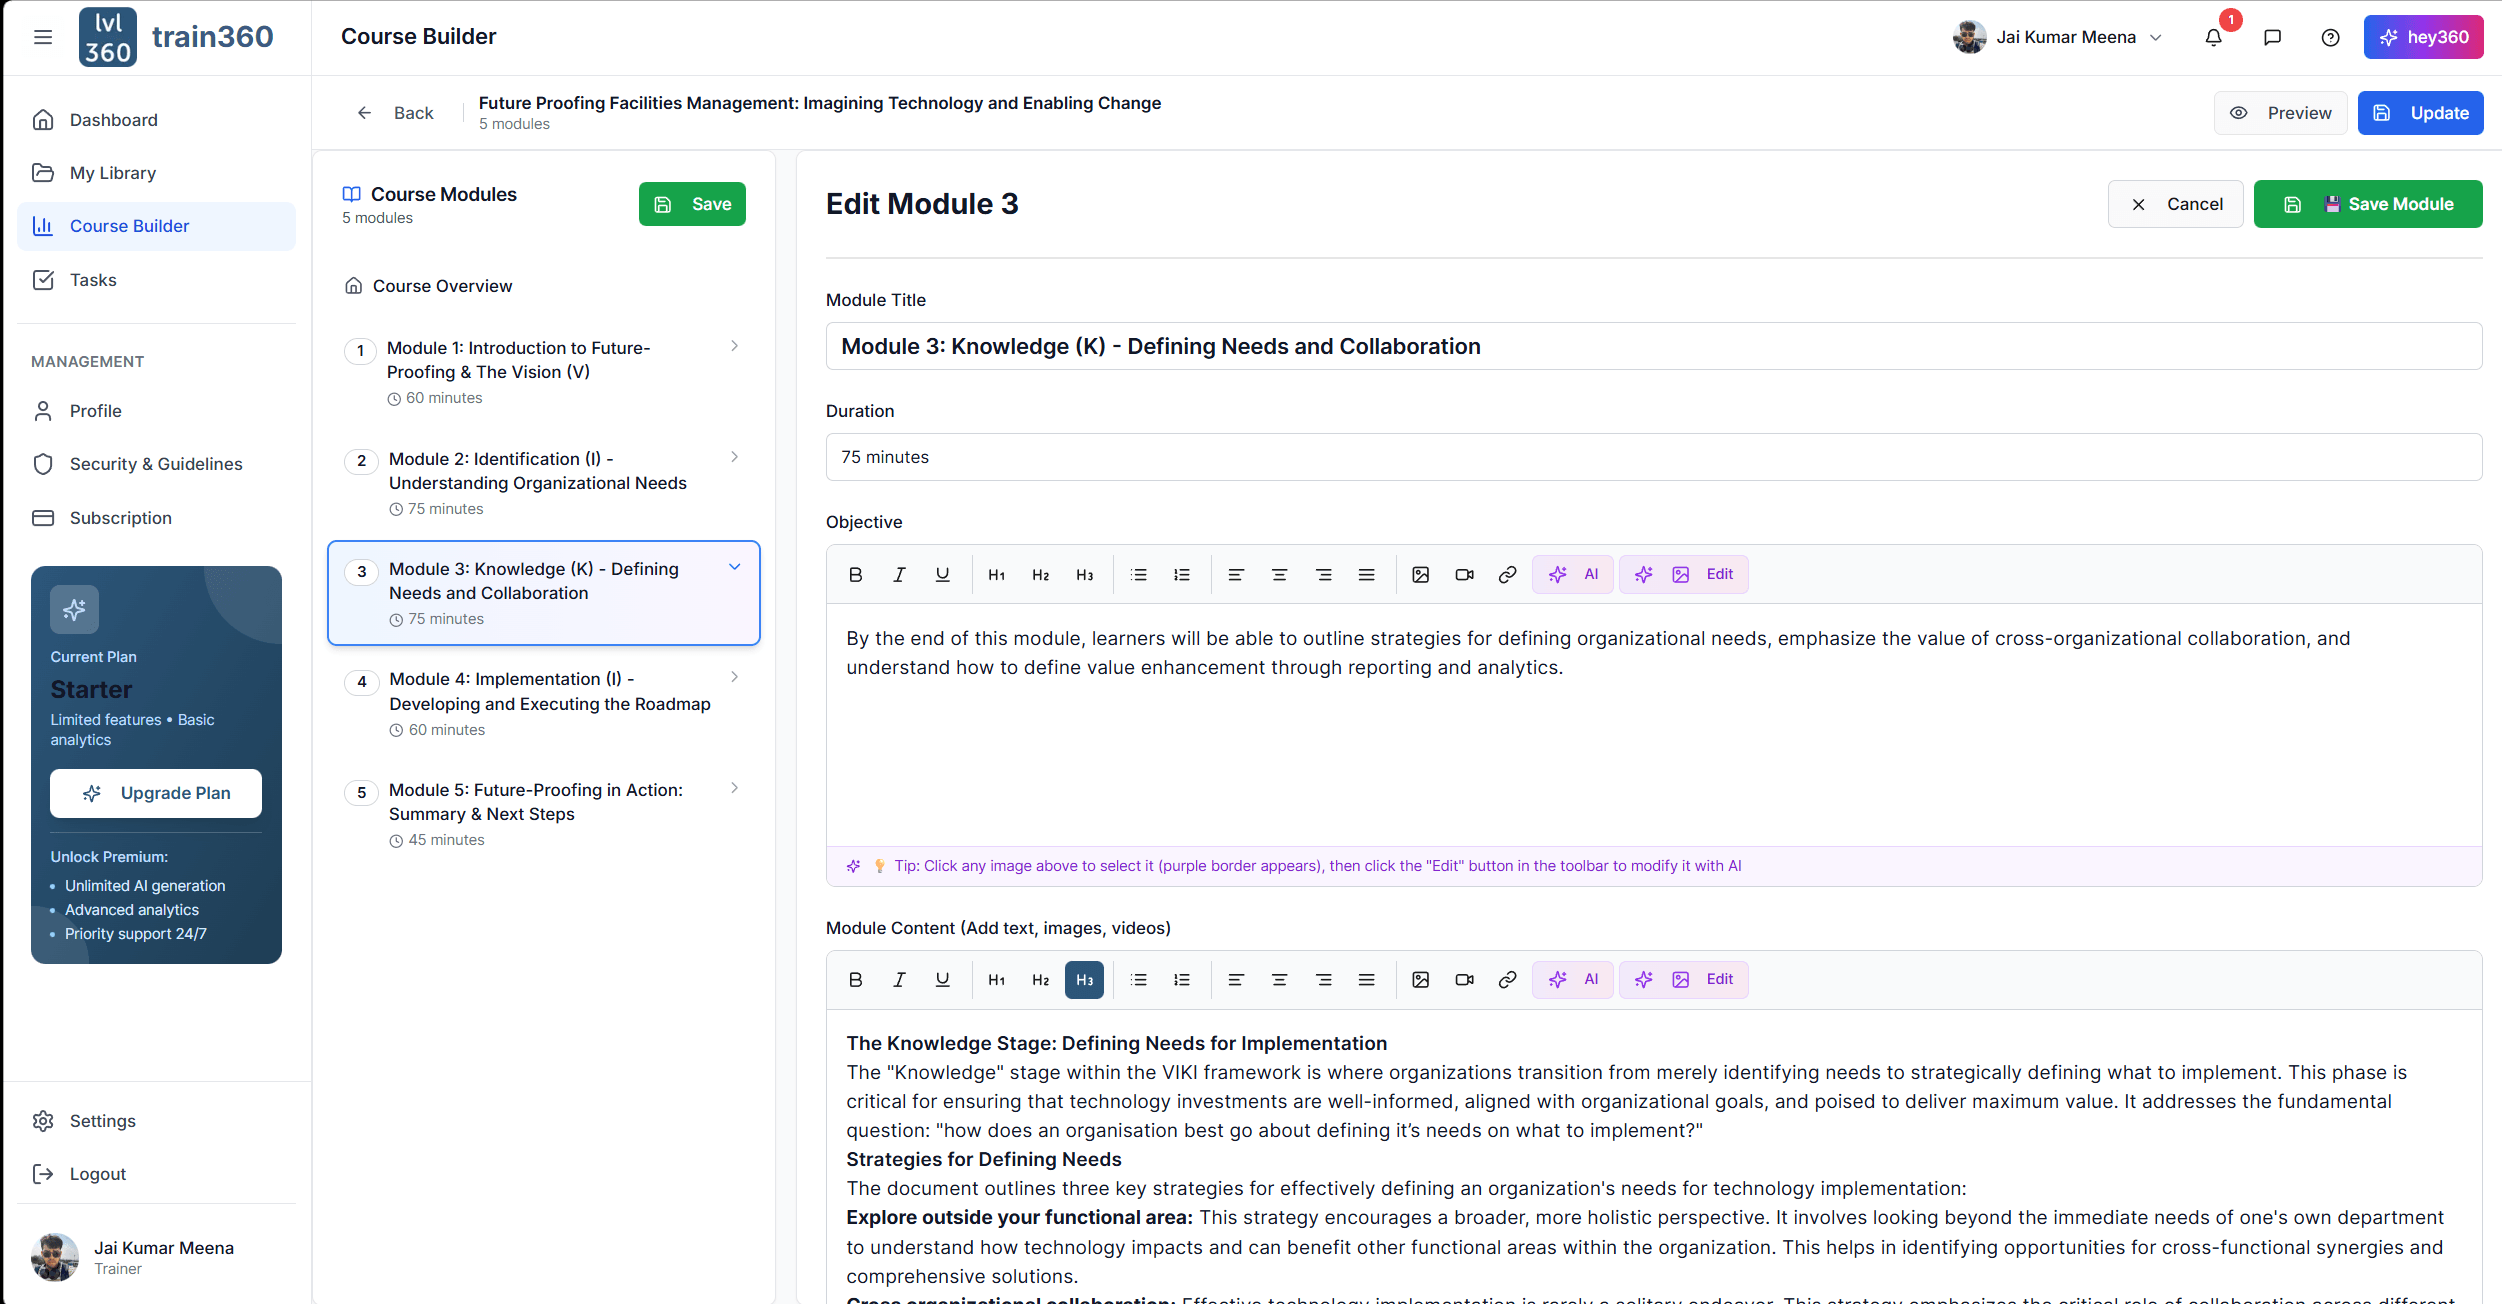2502x1304 pixels.
Task: Save the module with Save Module button
Action: [x=2367, y=204]
